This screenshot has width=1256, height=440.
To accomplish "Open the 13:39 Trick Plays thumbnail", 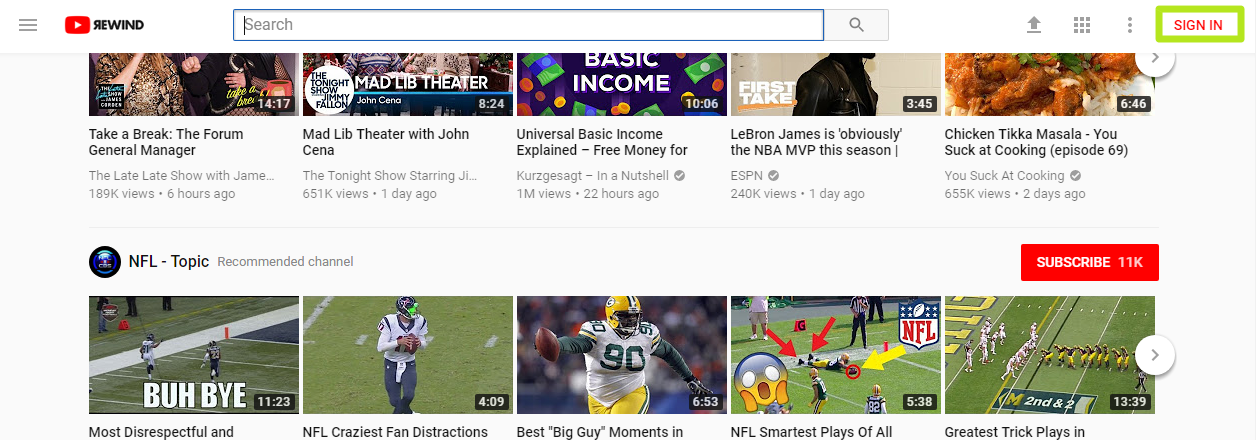I will point(1050,355).
